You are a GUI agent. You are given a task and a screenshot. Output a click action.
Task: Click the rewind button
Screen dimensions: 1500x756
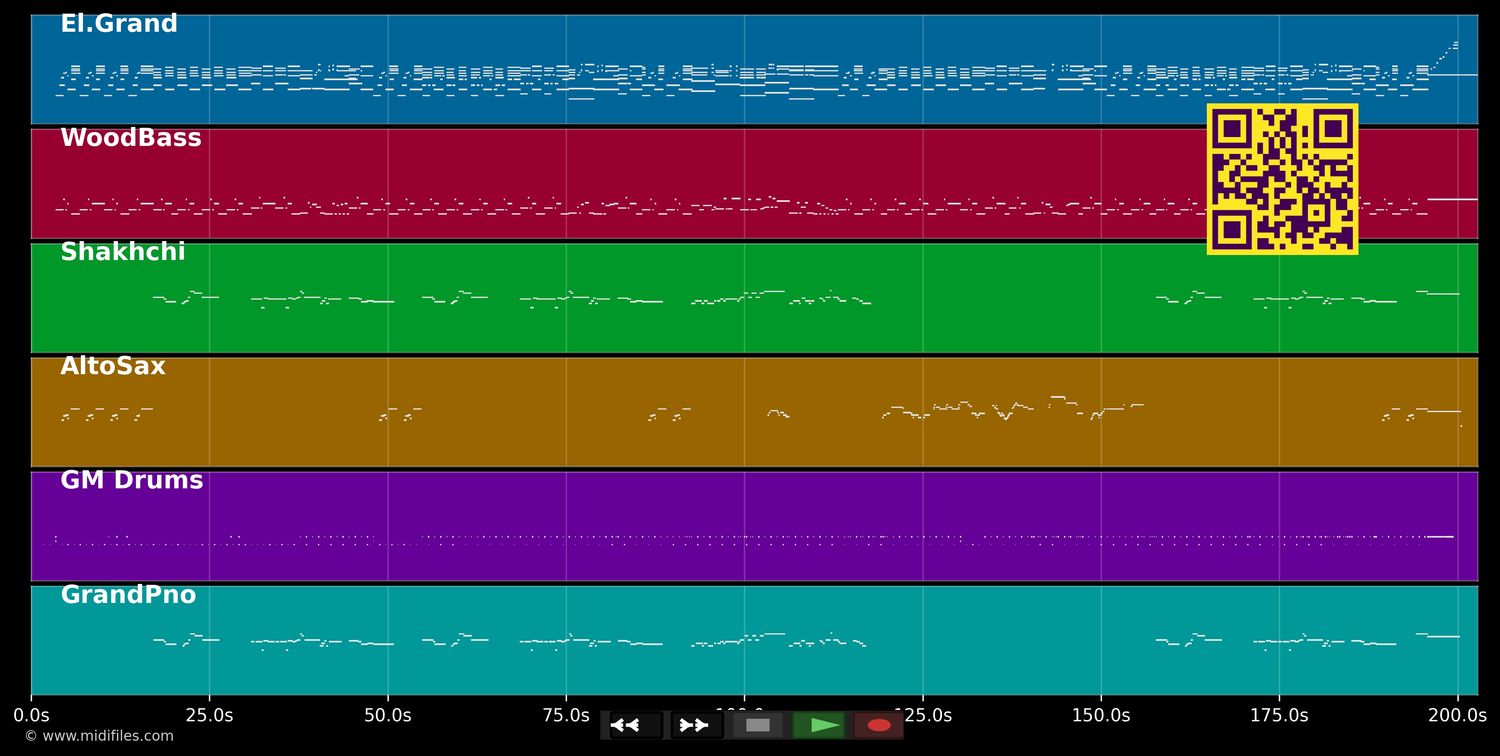636,725
